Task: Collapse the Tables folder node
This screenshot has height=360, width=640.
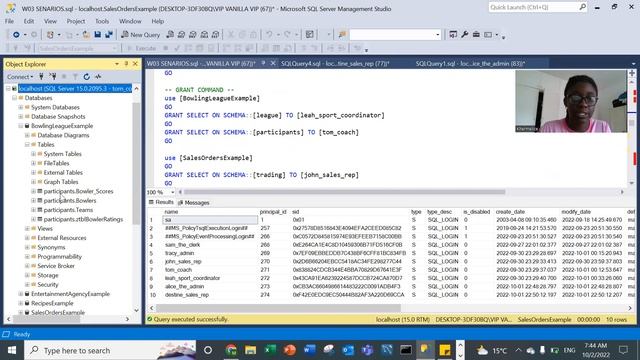Action: [27, 145]
